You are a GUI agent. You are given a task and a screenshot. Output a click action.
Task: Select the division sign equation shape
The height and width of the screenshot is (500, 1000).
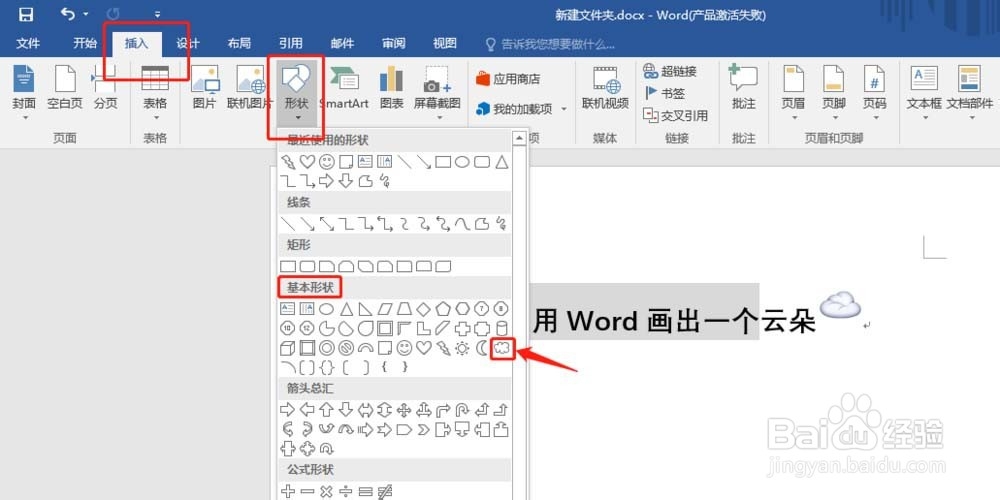[346, 490]
